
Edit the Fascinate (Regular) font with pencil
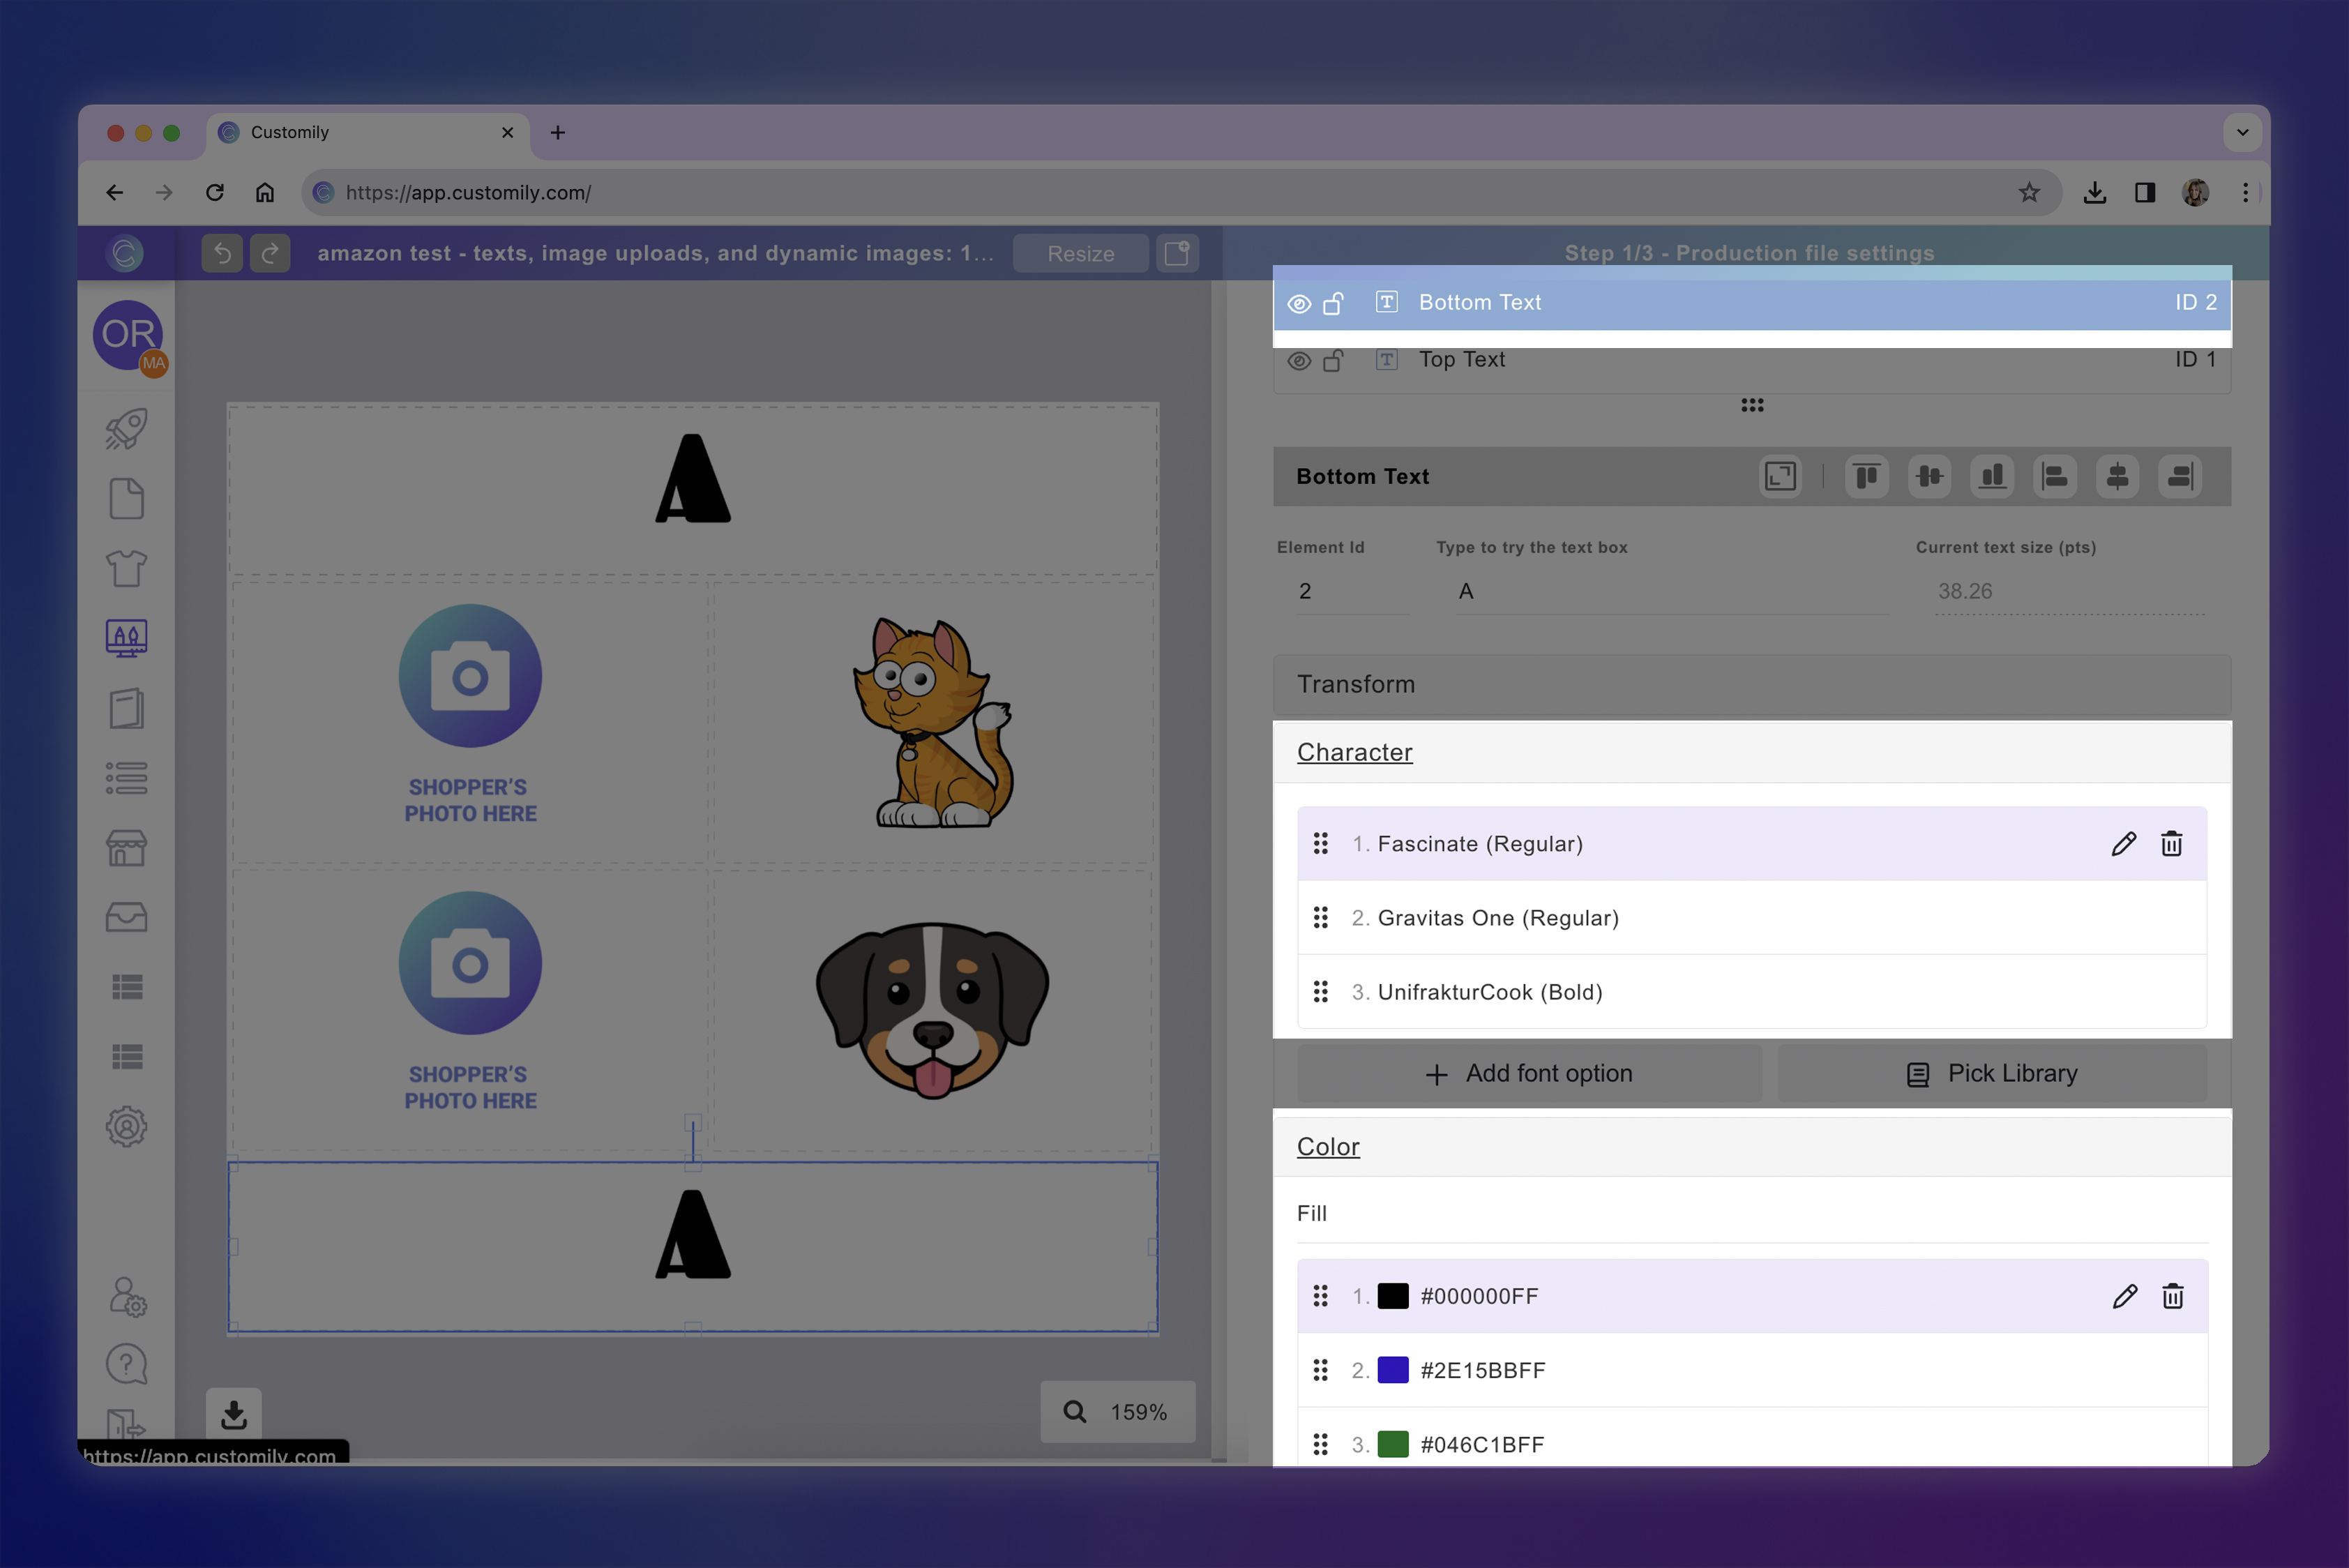tap(2123, 844)
